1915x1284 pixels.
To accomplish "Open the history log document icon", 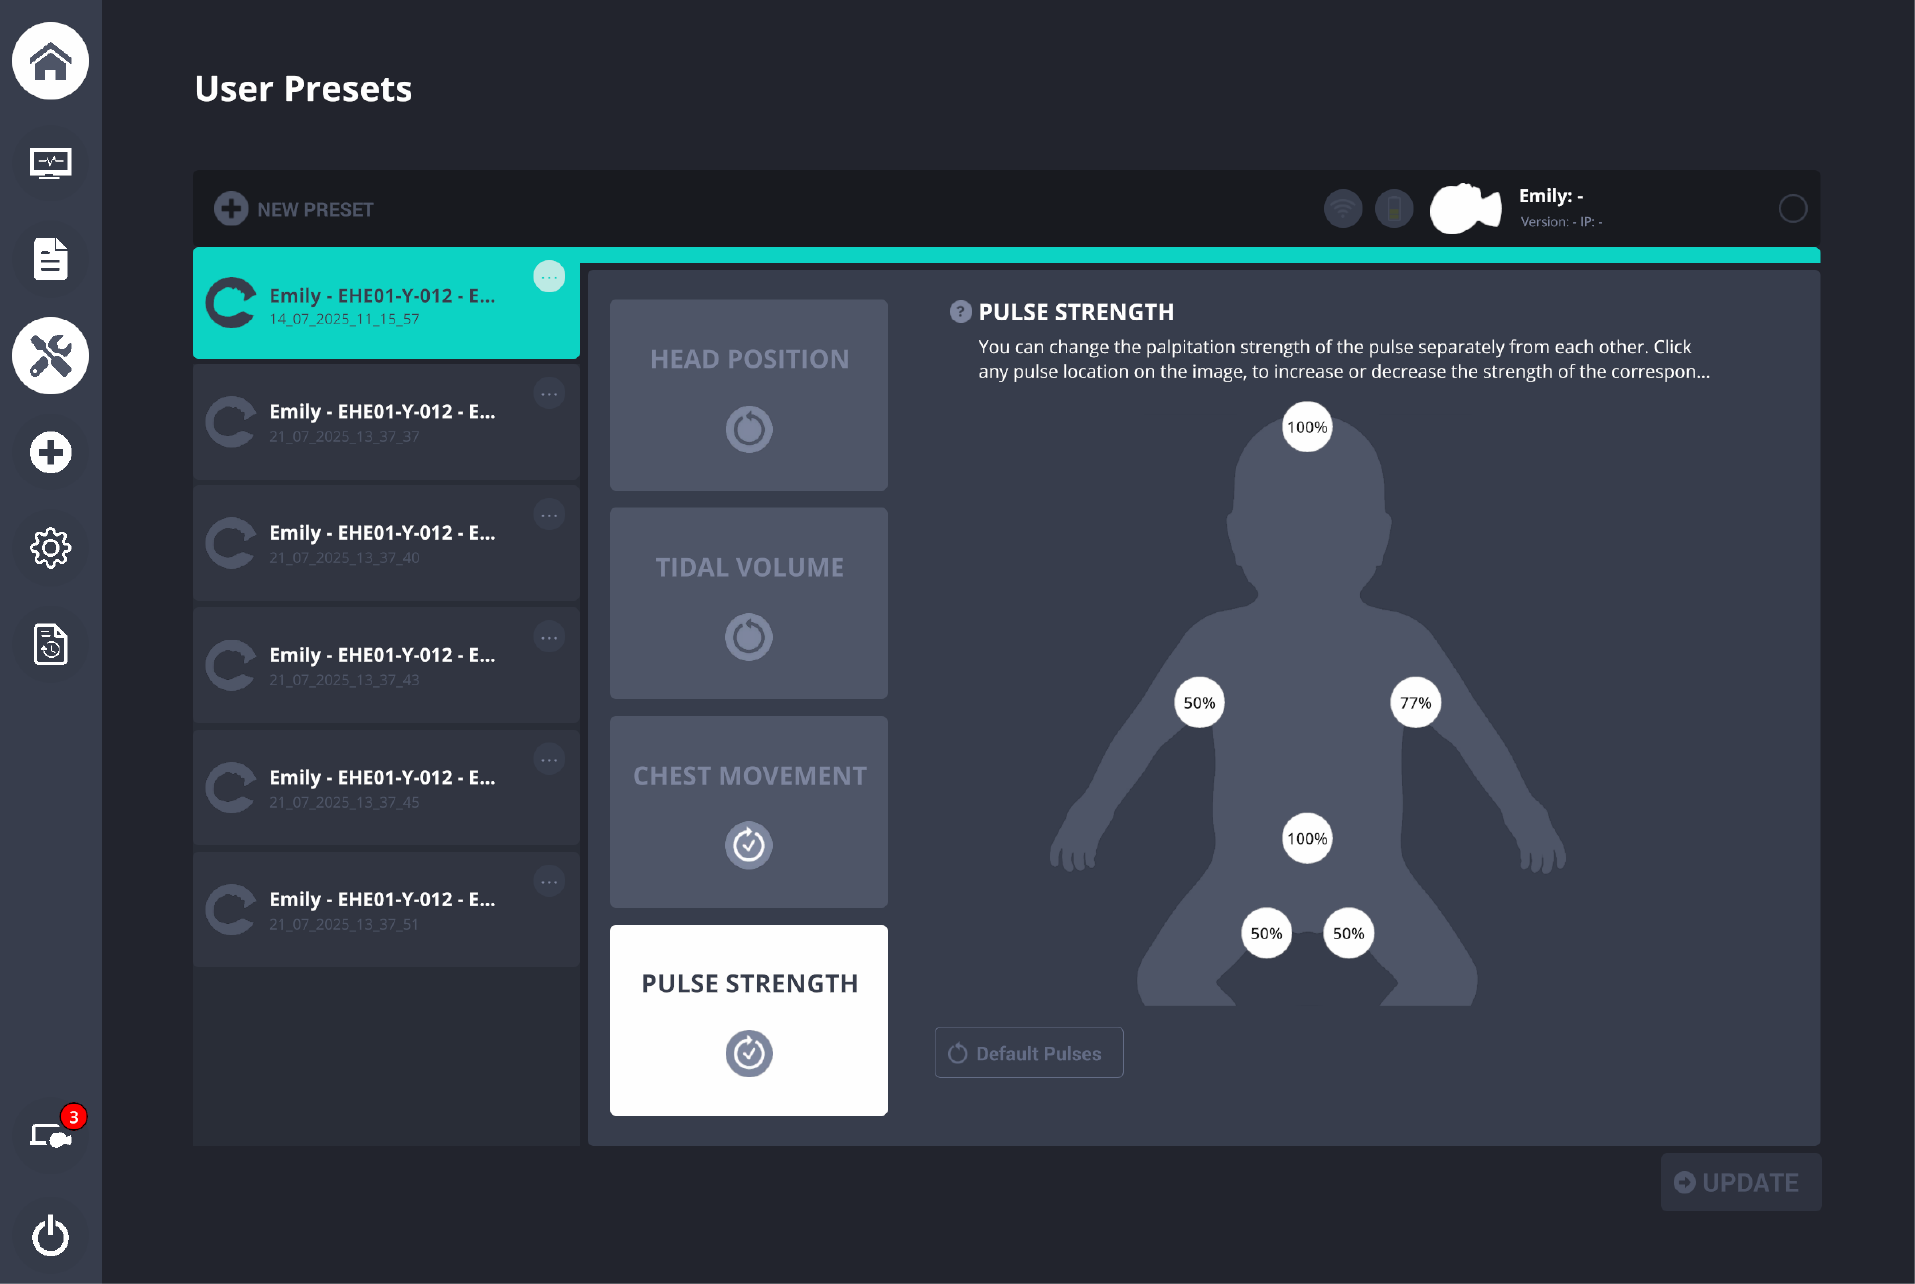I will (x=50, y=645).
